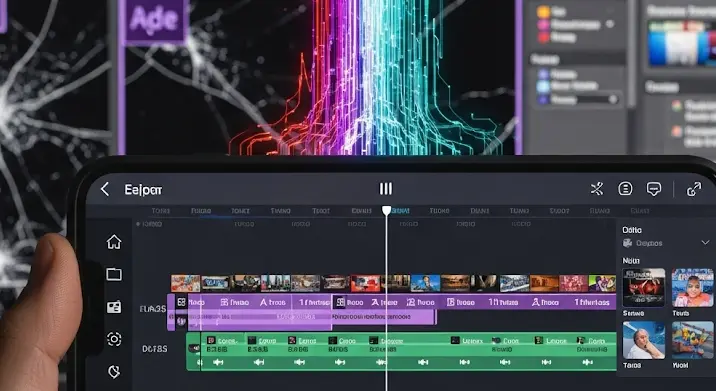Click the icon beside Deiapbos label
Viewport: 716px width, 391px height.
(628, 243)
